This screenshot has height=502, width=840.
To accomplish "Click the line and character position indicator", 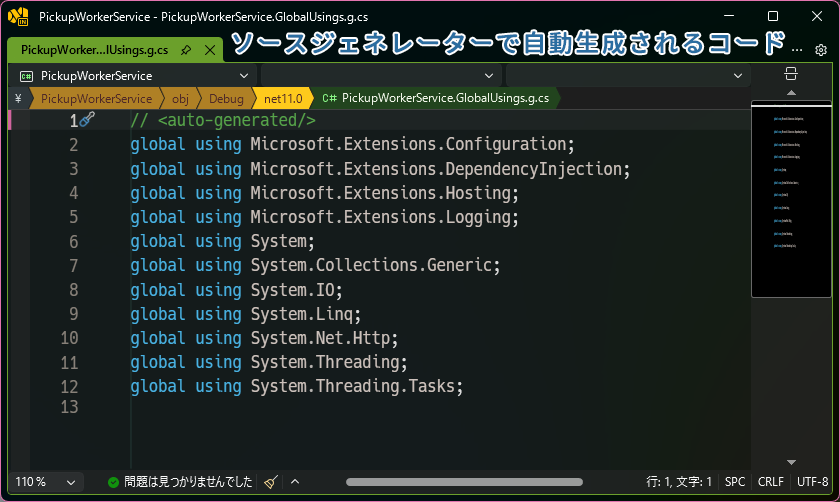I will click(679, 482).
